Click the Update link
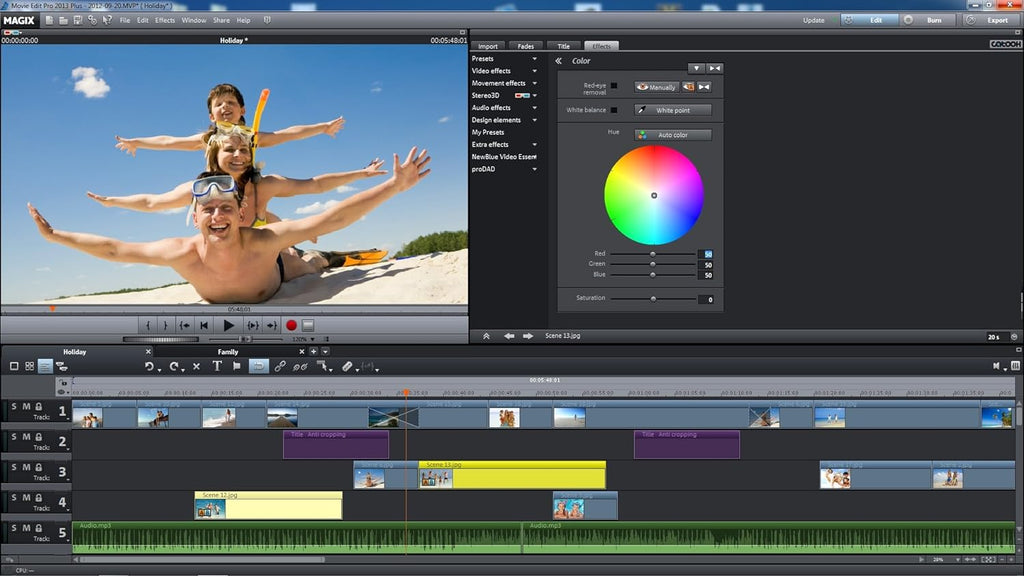This screenshot has width=1024, height=576. 814,20
